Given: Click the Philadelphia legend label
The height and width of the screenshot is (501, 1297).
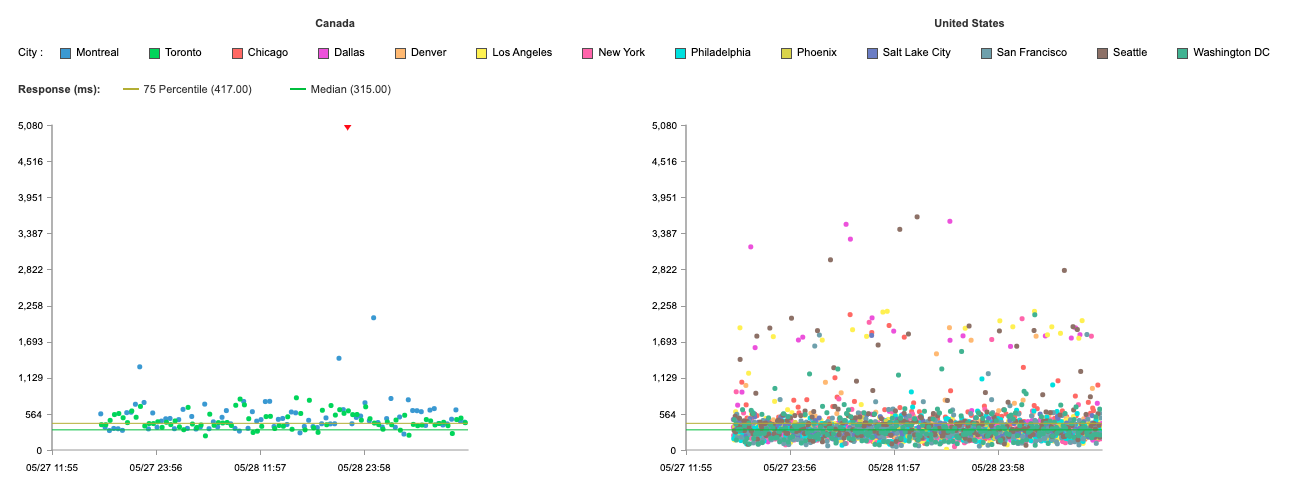Looking at the screenshot, I should [x=720, y=53].
